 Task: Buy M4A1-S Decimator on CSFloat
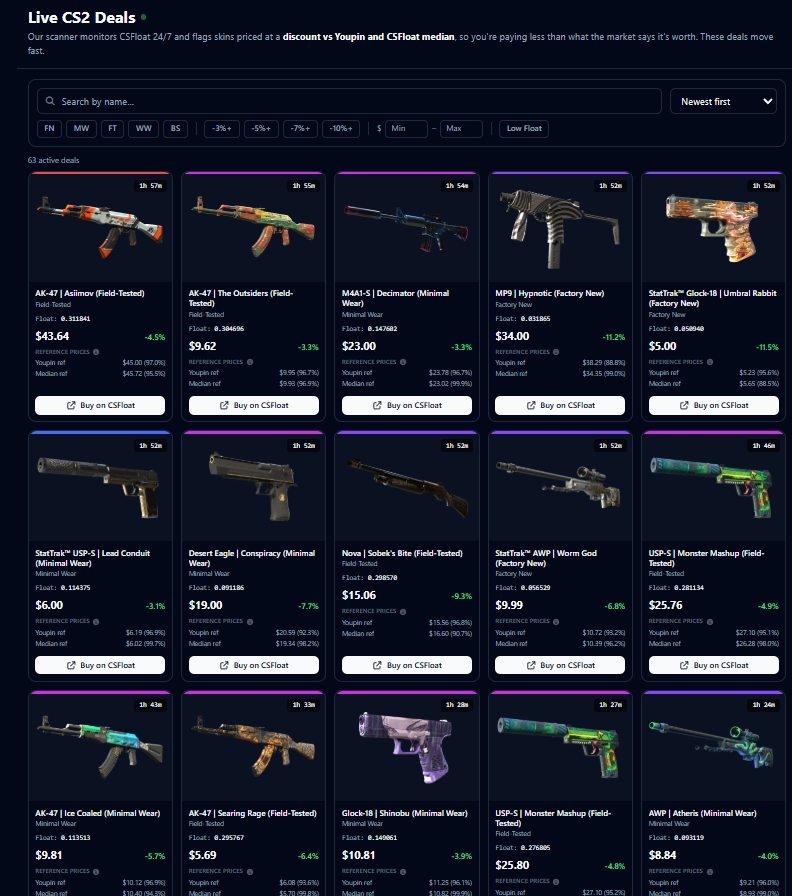click(407, 405)
